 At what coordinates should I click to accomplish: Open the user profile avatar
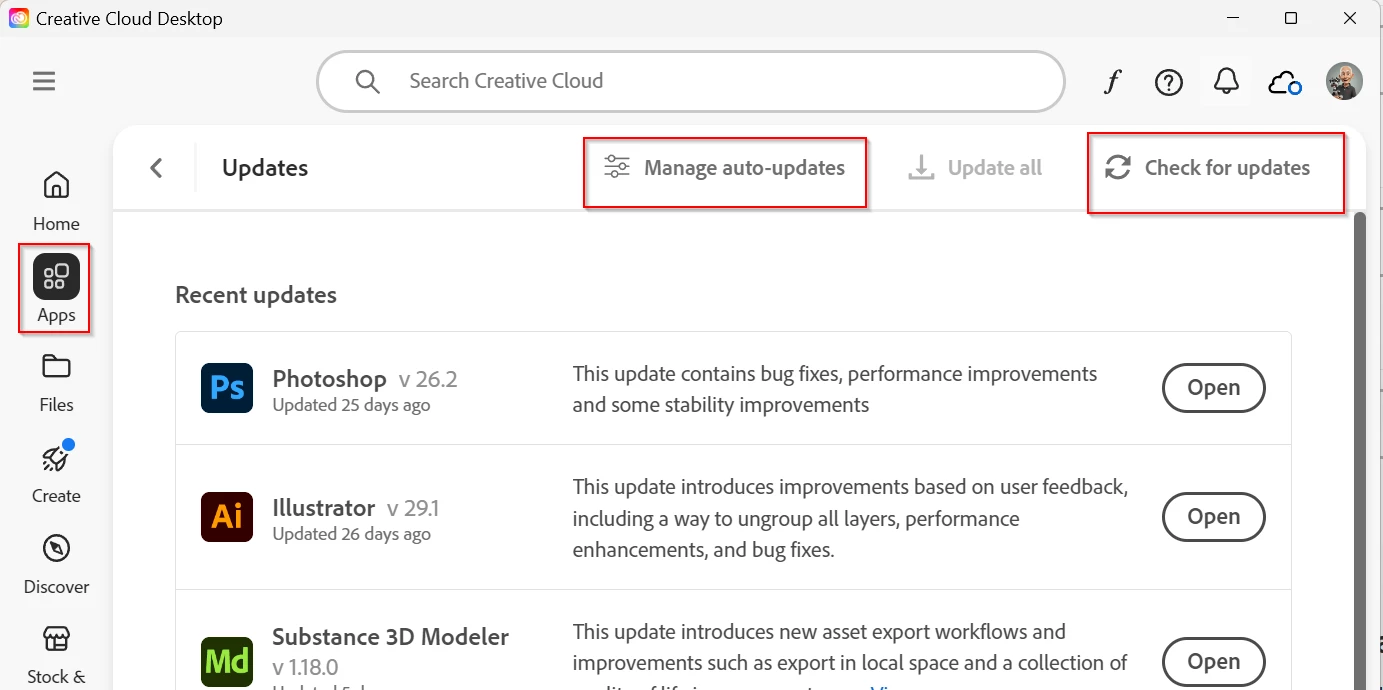[x=1344, y=82]
